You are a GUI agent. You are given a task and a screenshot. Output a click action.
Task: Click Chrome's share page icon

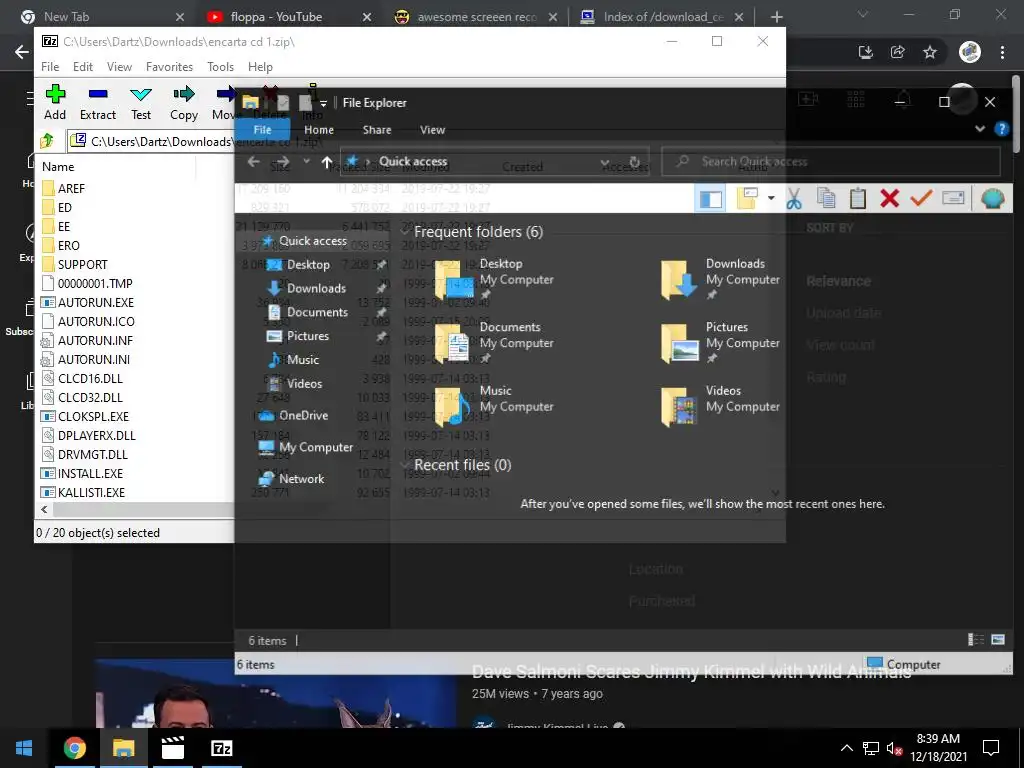[898, 52]
